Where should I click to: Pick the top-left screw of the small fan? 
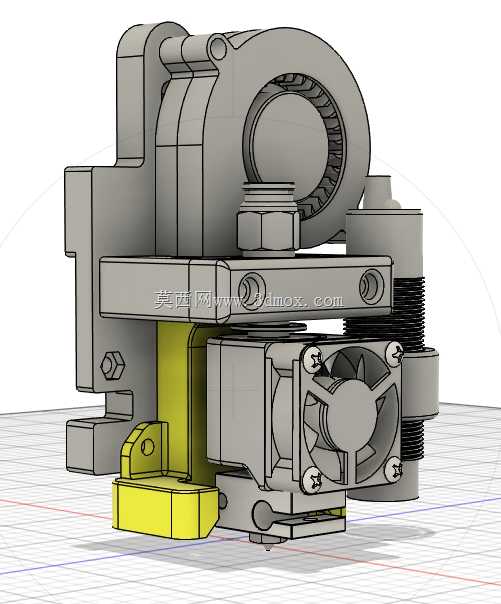[x=314, y=359]
